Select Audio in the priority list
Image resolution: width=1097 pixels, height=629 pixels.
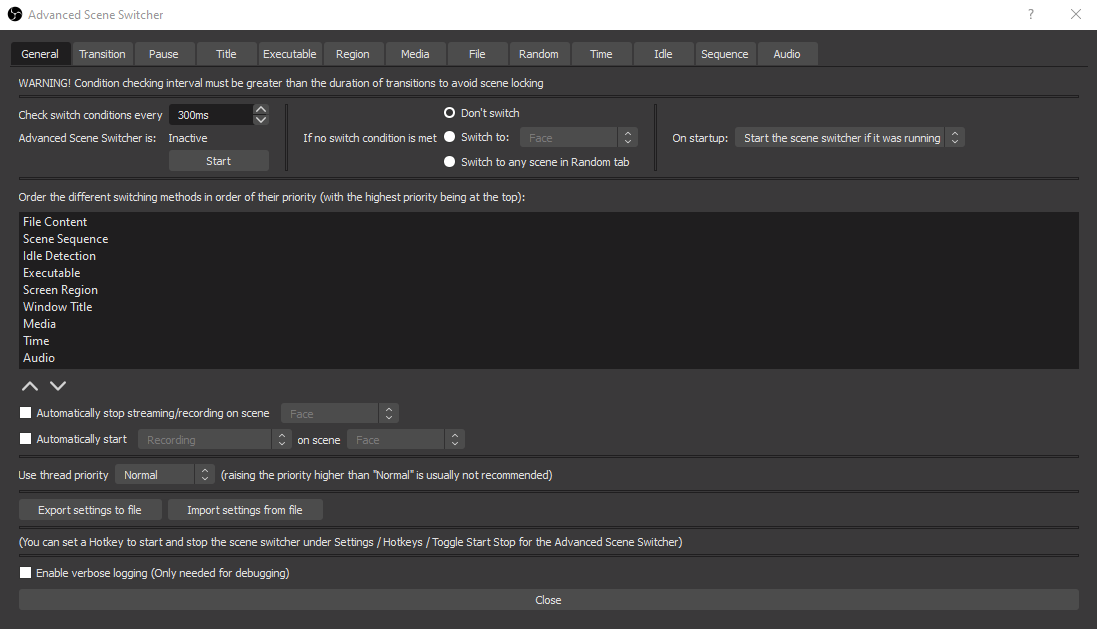coord(548,358)
